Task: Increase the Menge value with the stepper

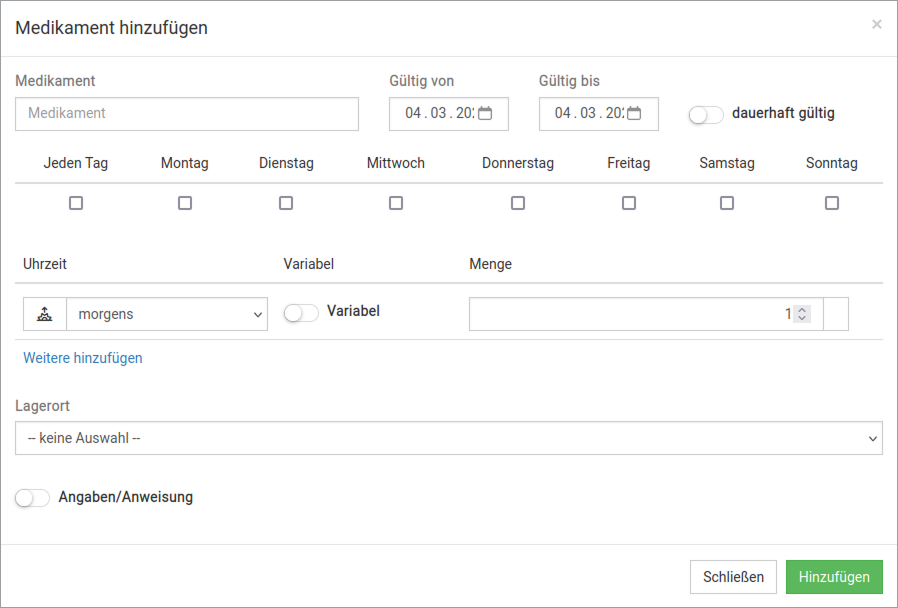Action: pos(802,309)
